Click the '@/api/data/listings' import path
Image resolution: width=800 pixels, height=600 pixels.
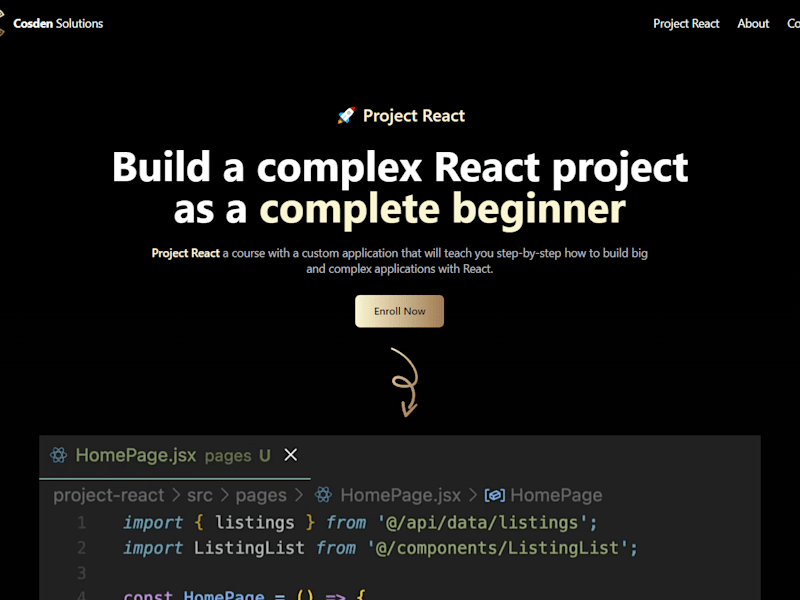[x=482, y=523]
